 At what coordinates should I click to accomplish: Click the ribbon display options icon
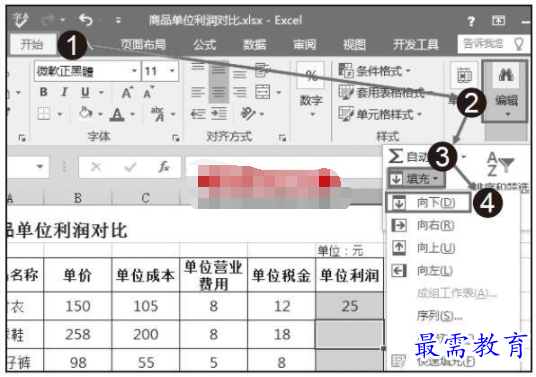click(498, 21)
